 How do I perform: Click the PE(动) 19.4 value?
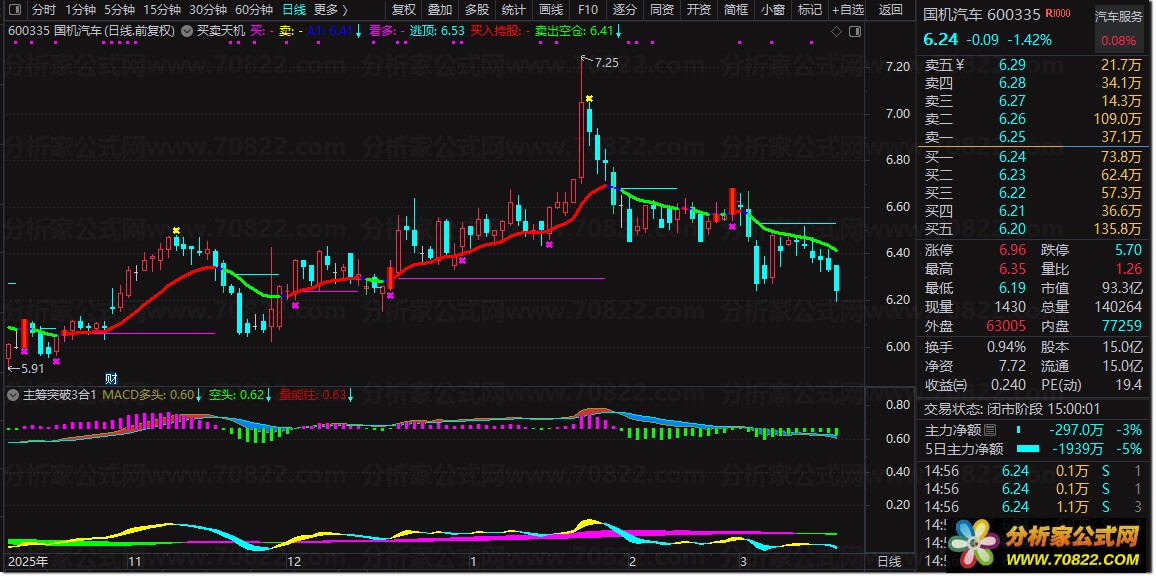coord(1130,385)
